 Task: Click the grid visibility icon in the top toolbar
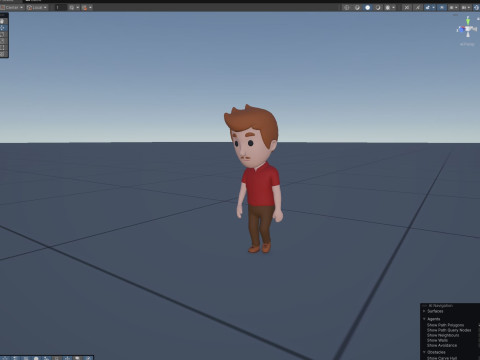click(452, 7)
